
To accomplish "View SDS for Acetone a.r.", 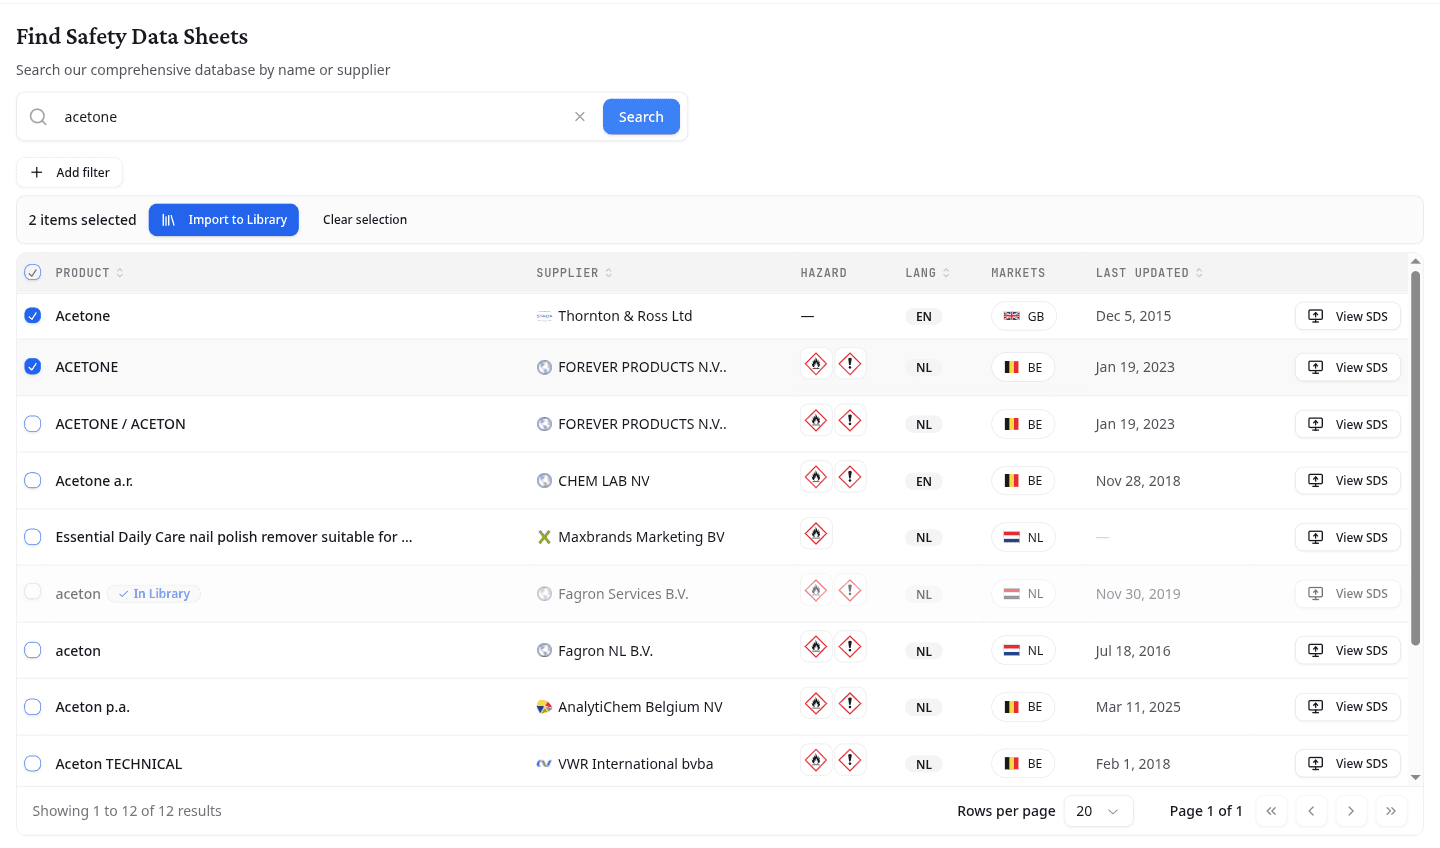I will click(x=1348, y=481).
